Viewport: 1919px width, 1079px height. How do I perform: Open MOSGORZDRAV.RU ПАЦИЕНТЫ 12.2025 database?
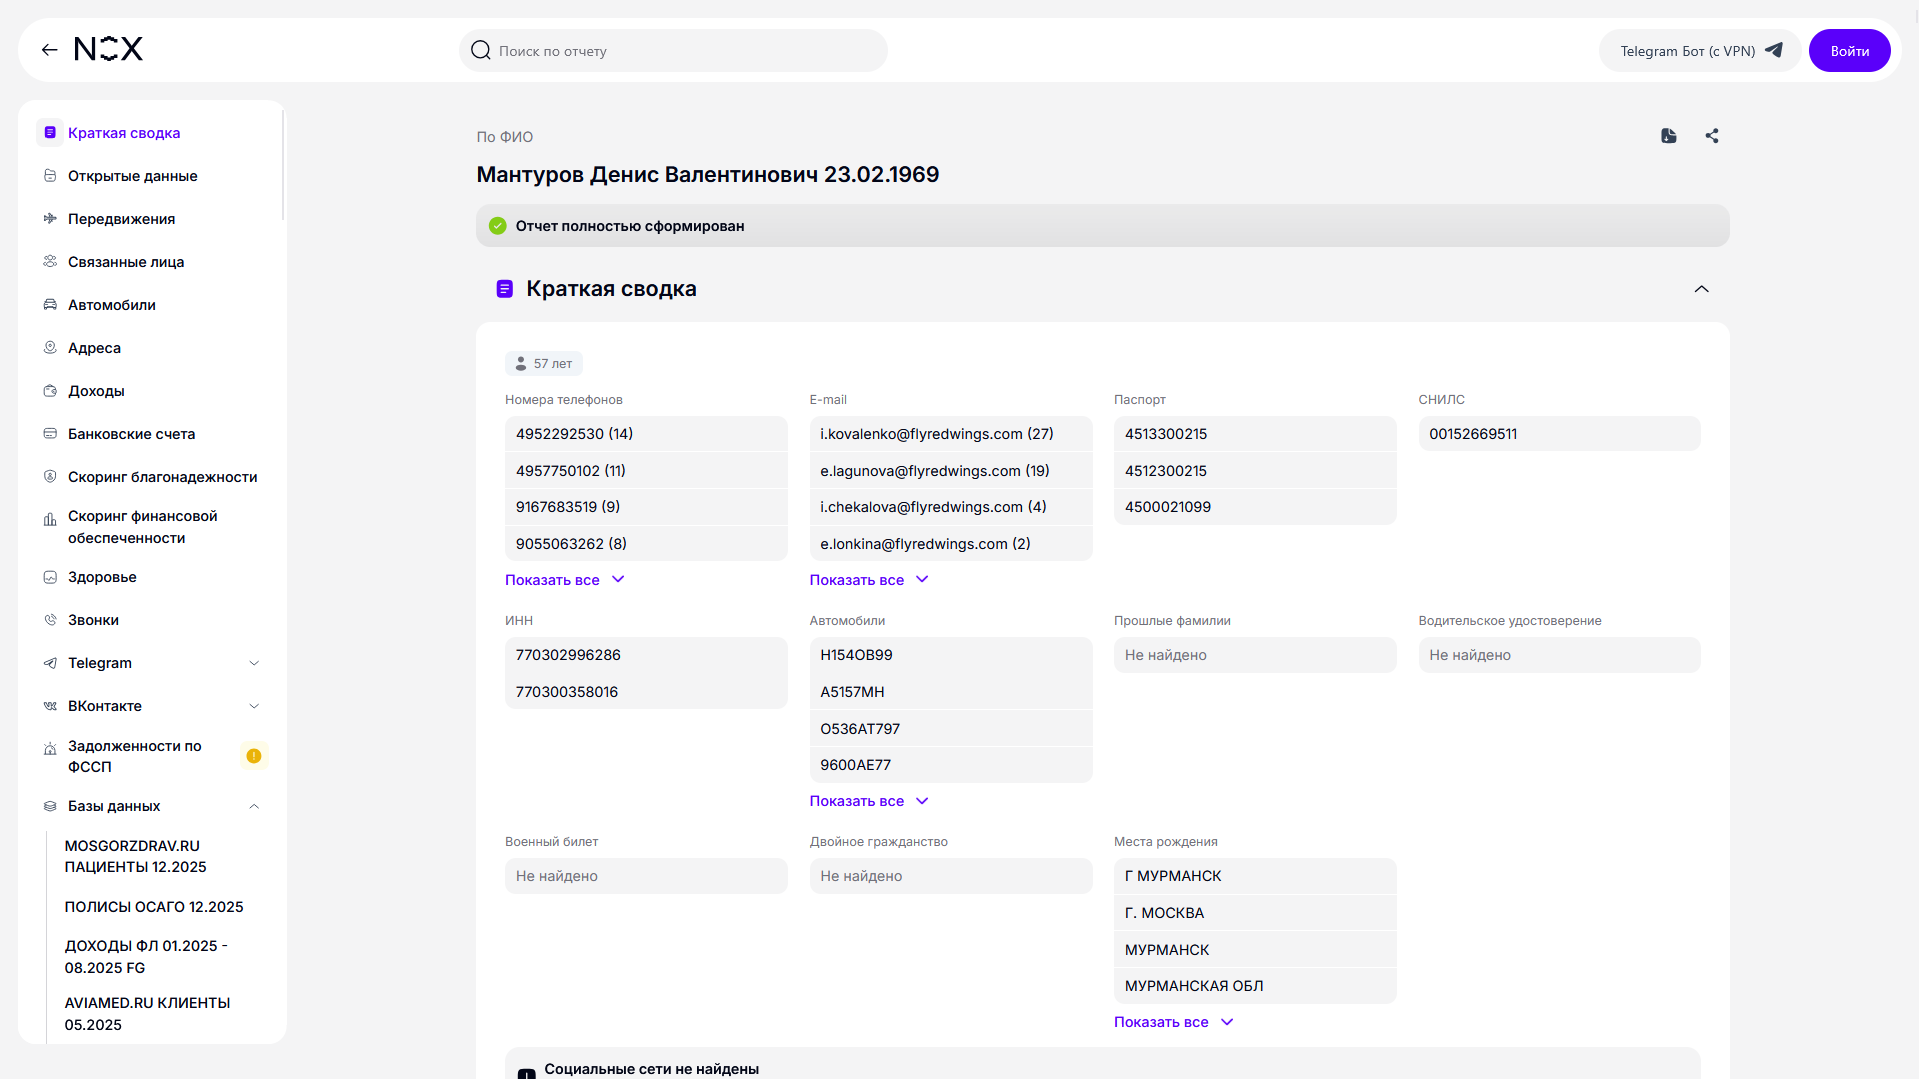click(136, 857)
